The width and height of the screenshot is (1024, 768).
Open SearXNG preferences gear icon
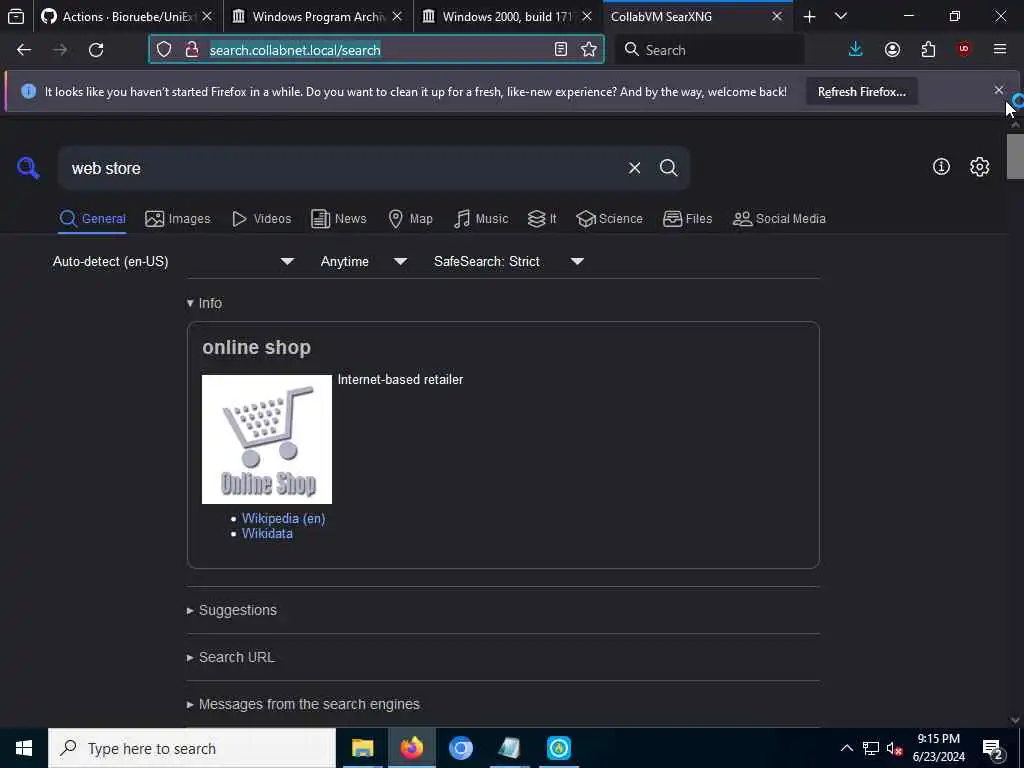pos(979,167)
